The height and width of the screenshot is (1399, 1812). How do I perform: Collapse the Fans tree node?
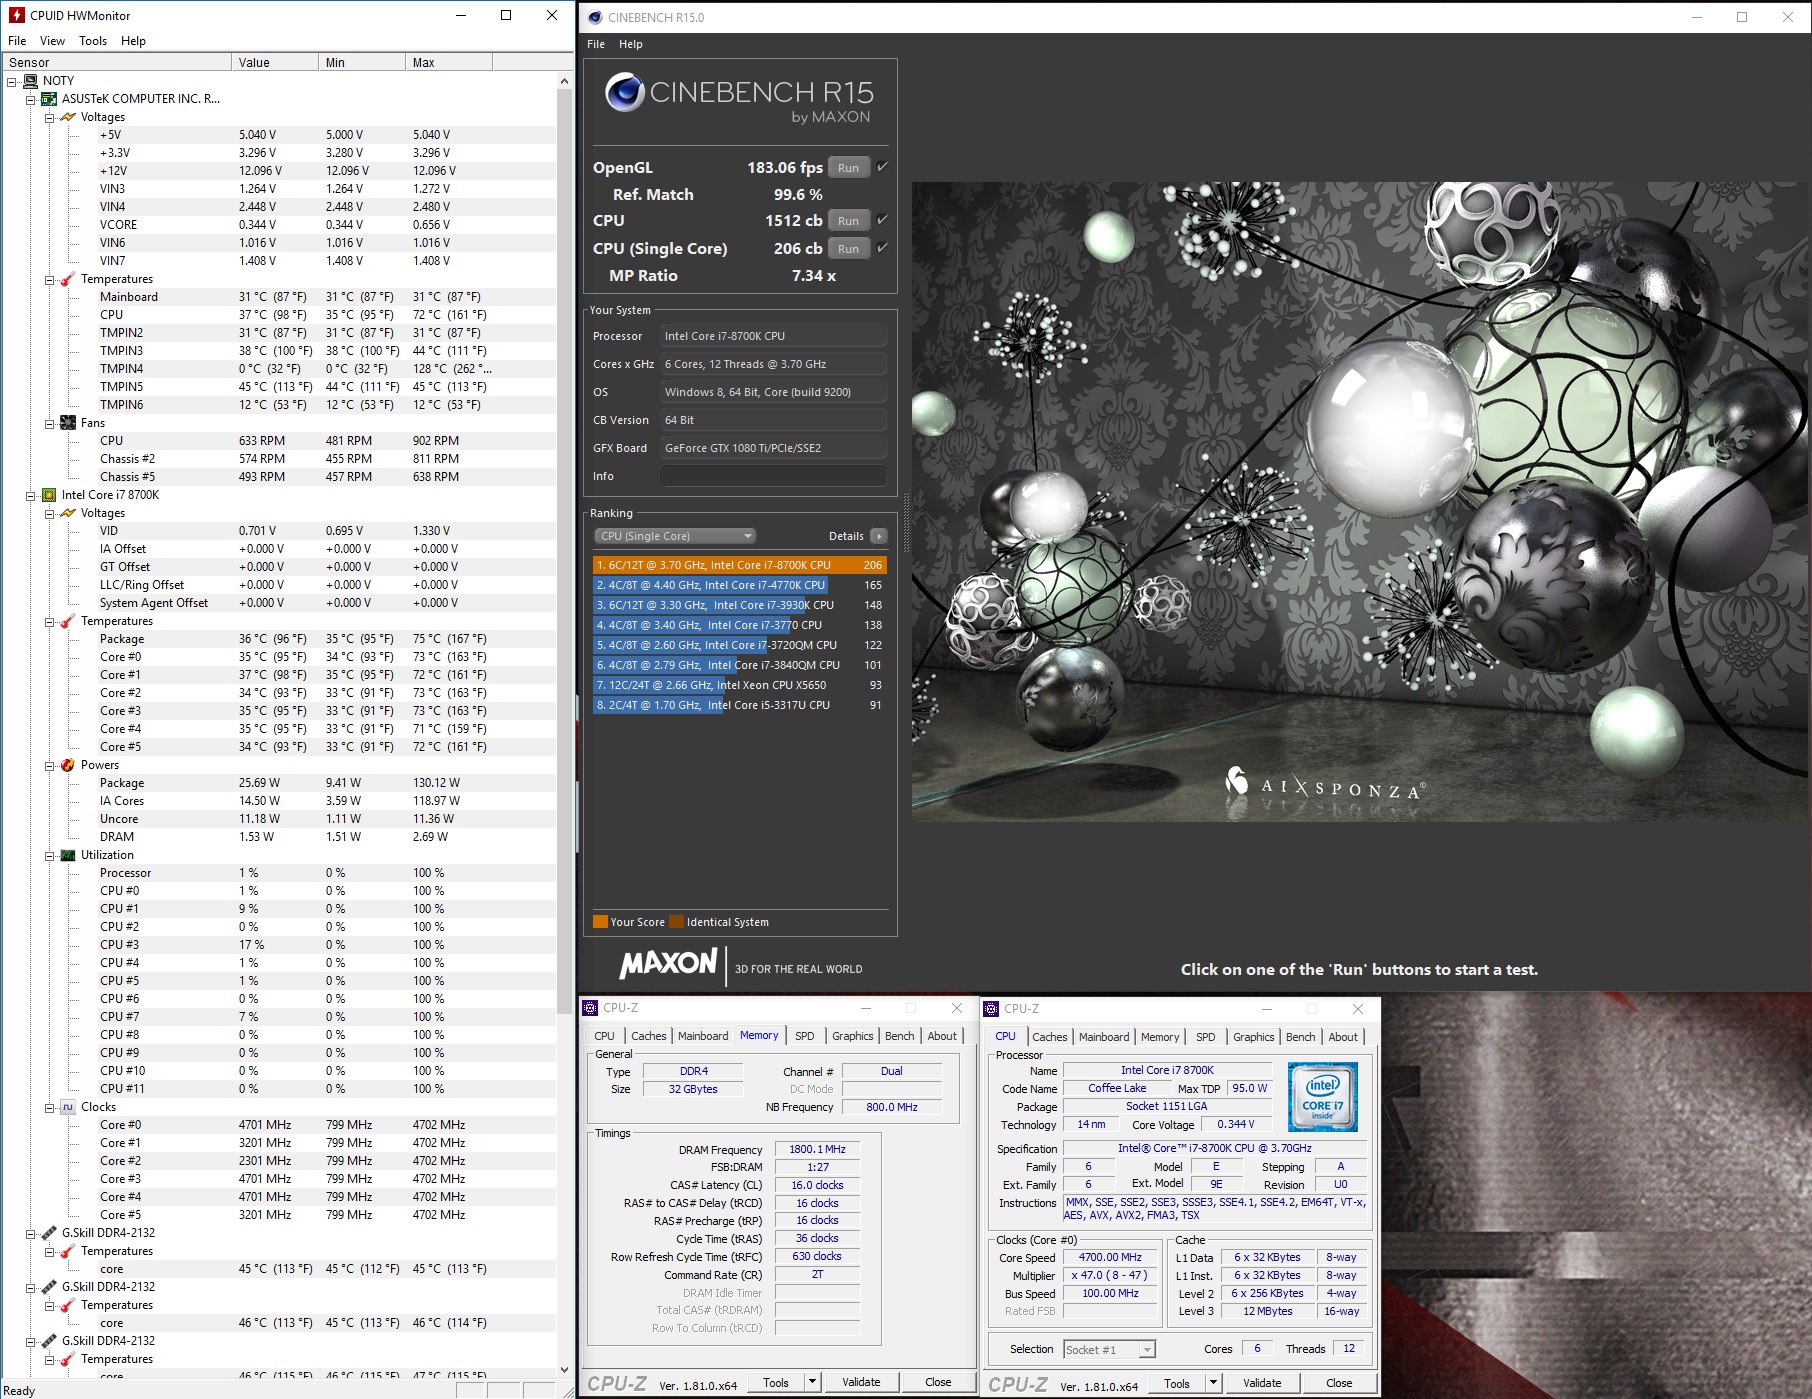coord(50,423)
